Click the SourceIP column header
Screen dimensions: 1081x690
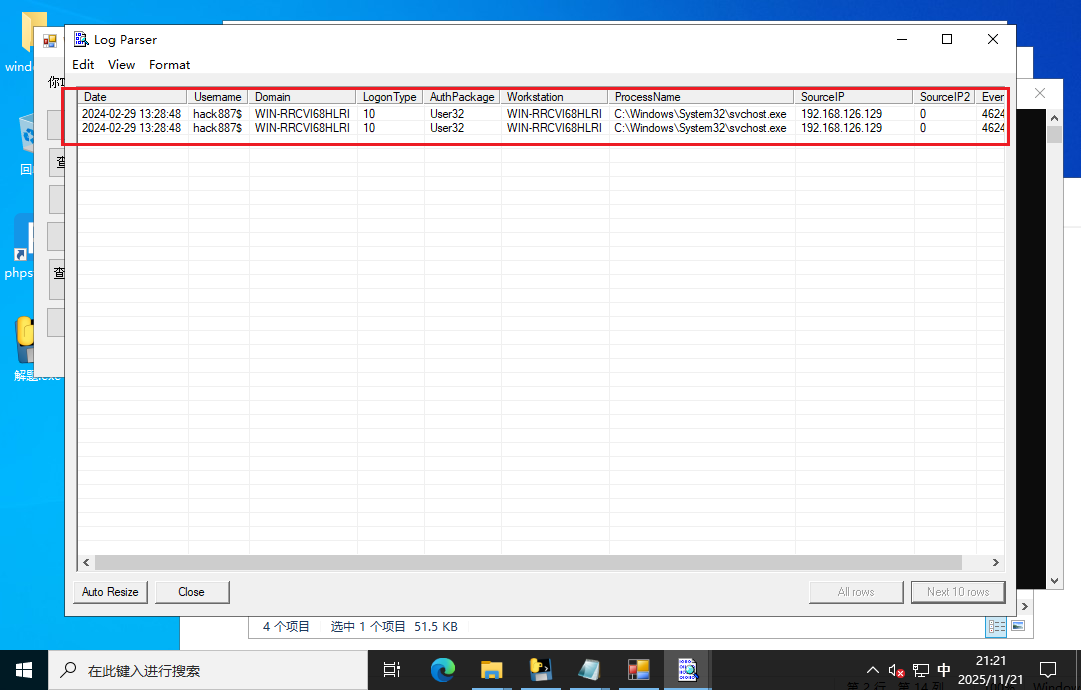pyautogui.click(x=853, y=97)
